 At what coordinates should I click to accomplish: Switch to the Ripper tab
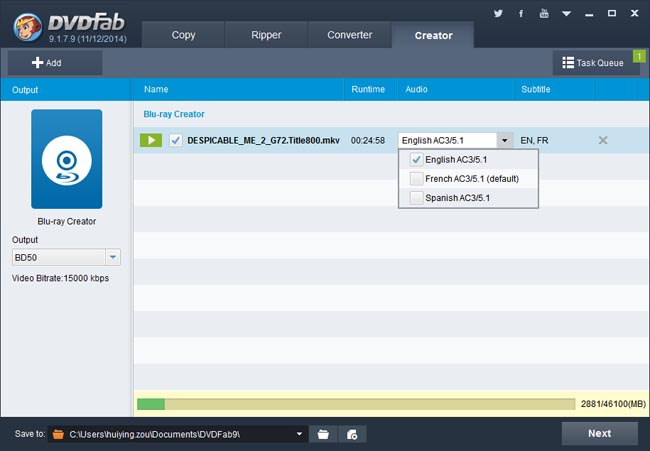point(266,35)
